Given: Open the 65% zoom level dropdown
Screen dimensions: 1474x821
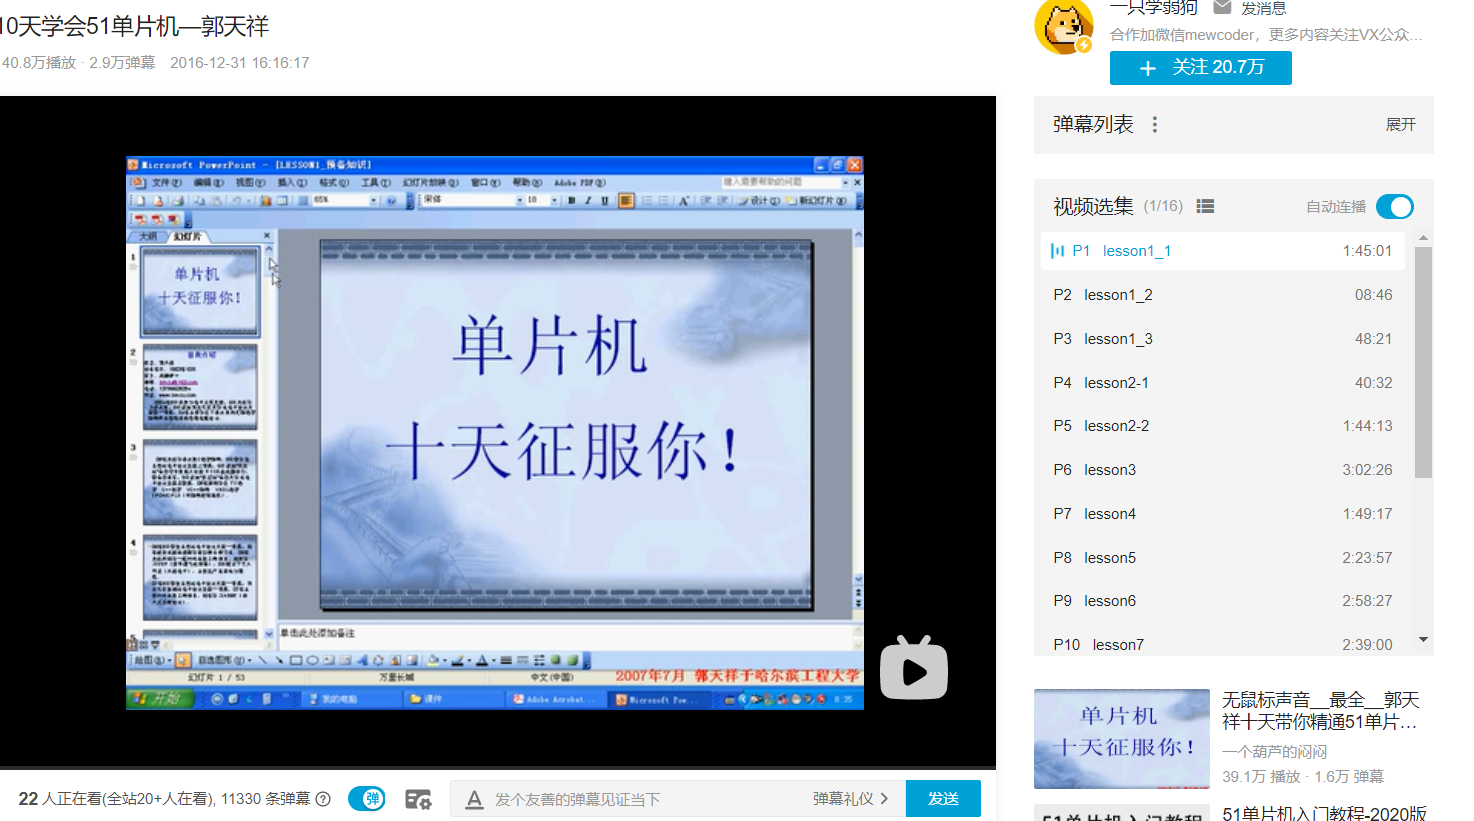Looking at the screenshot, I should tap(373, 201).
